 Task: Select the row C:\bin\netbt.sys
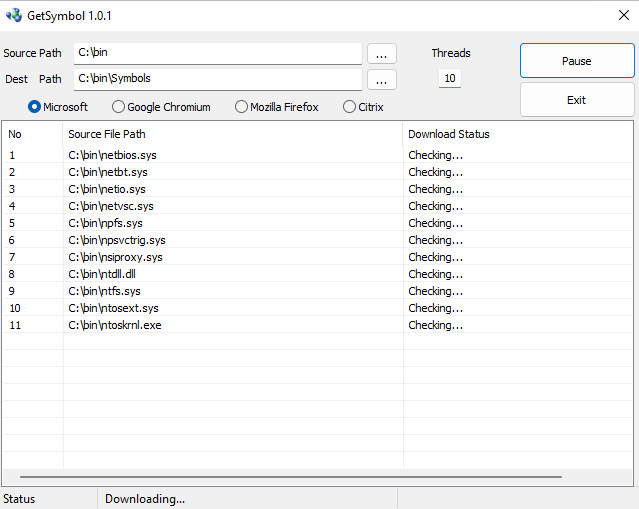pos(317,172)
